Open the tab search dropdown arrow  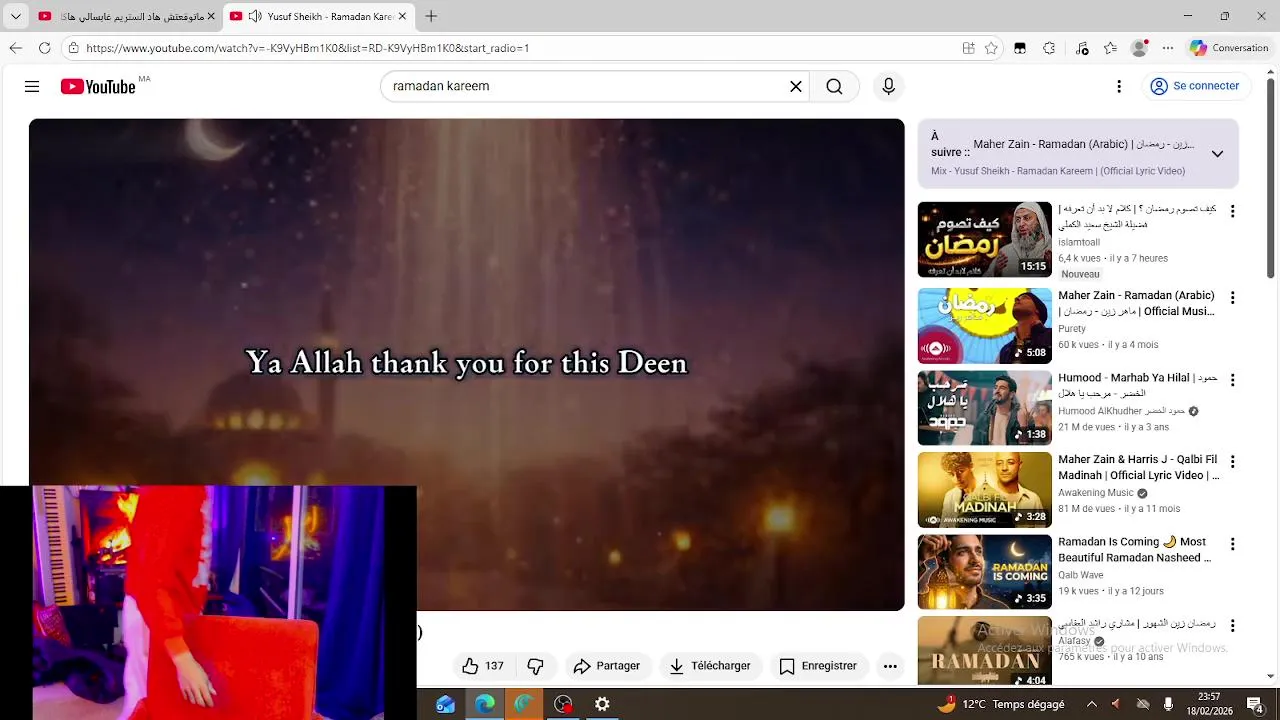(x=15, y=16)
